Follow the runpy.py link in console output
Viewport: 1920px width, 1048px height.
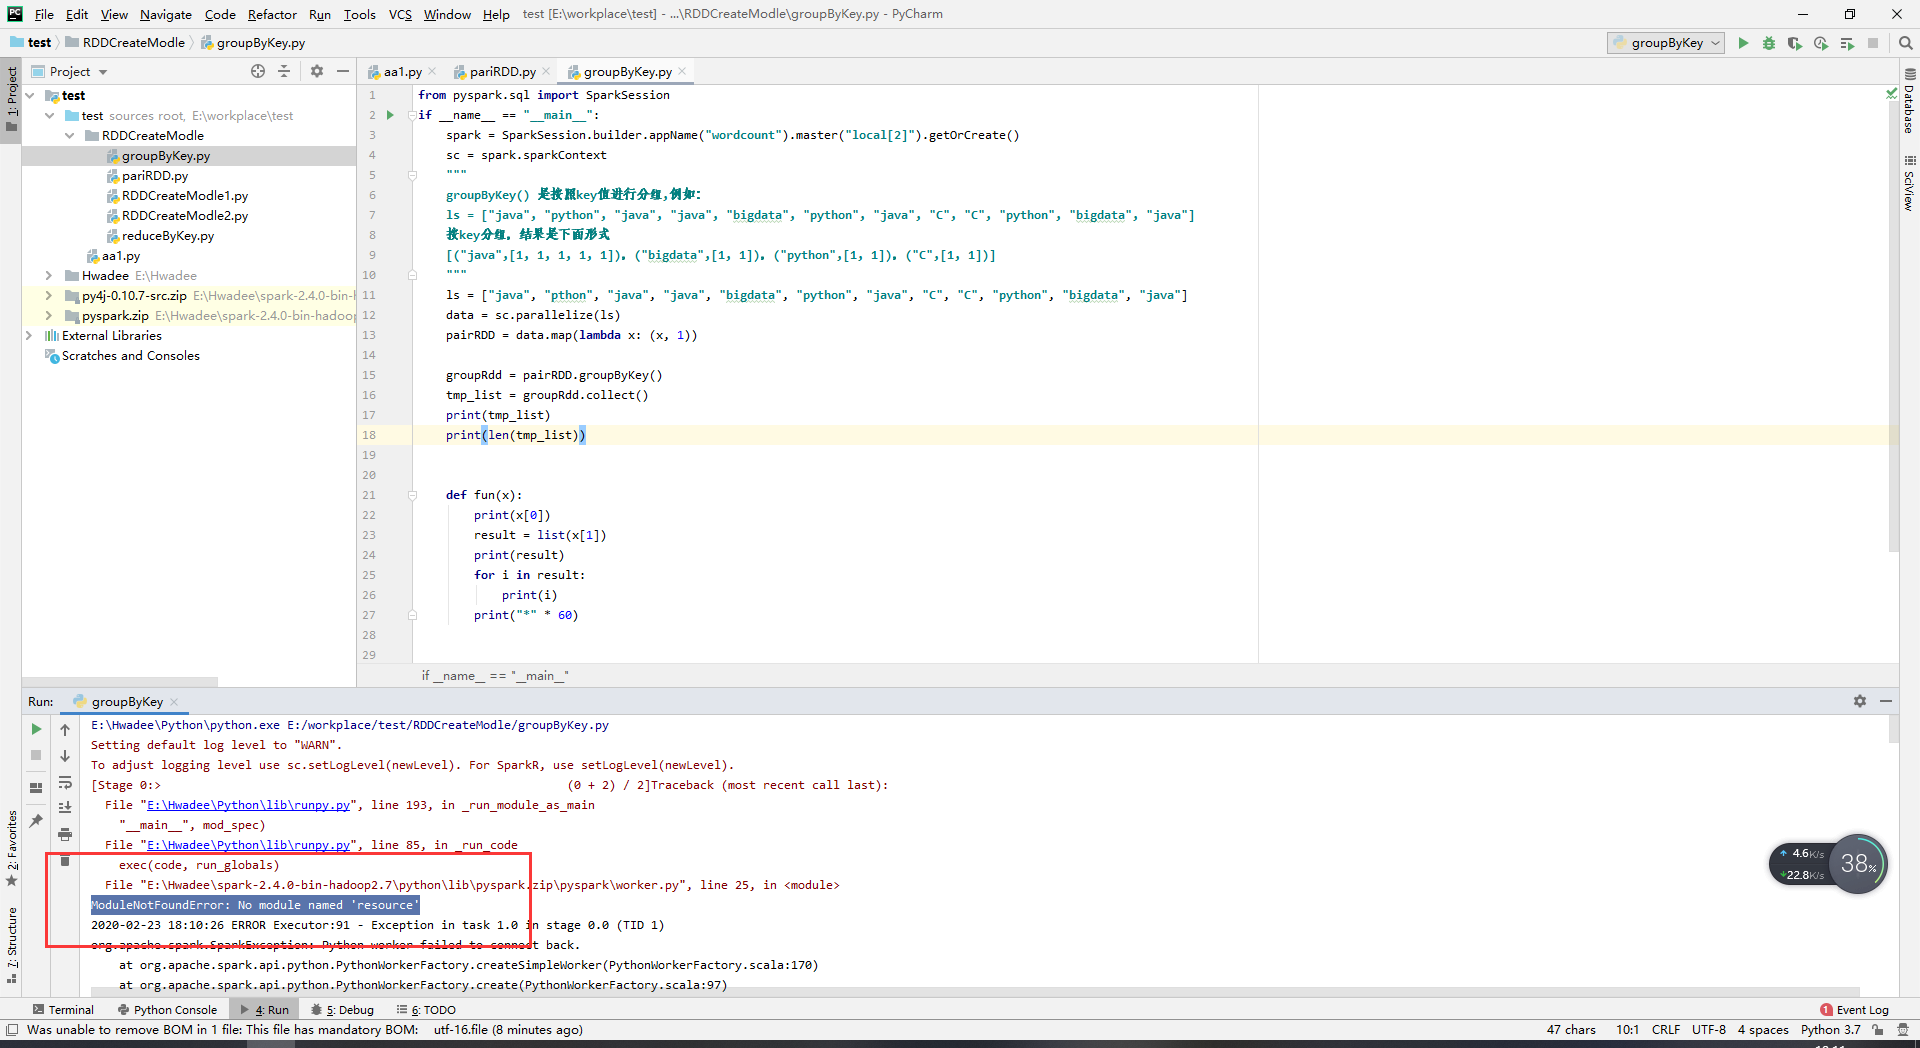[x=248, y=804]
